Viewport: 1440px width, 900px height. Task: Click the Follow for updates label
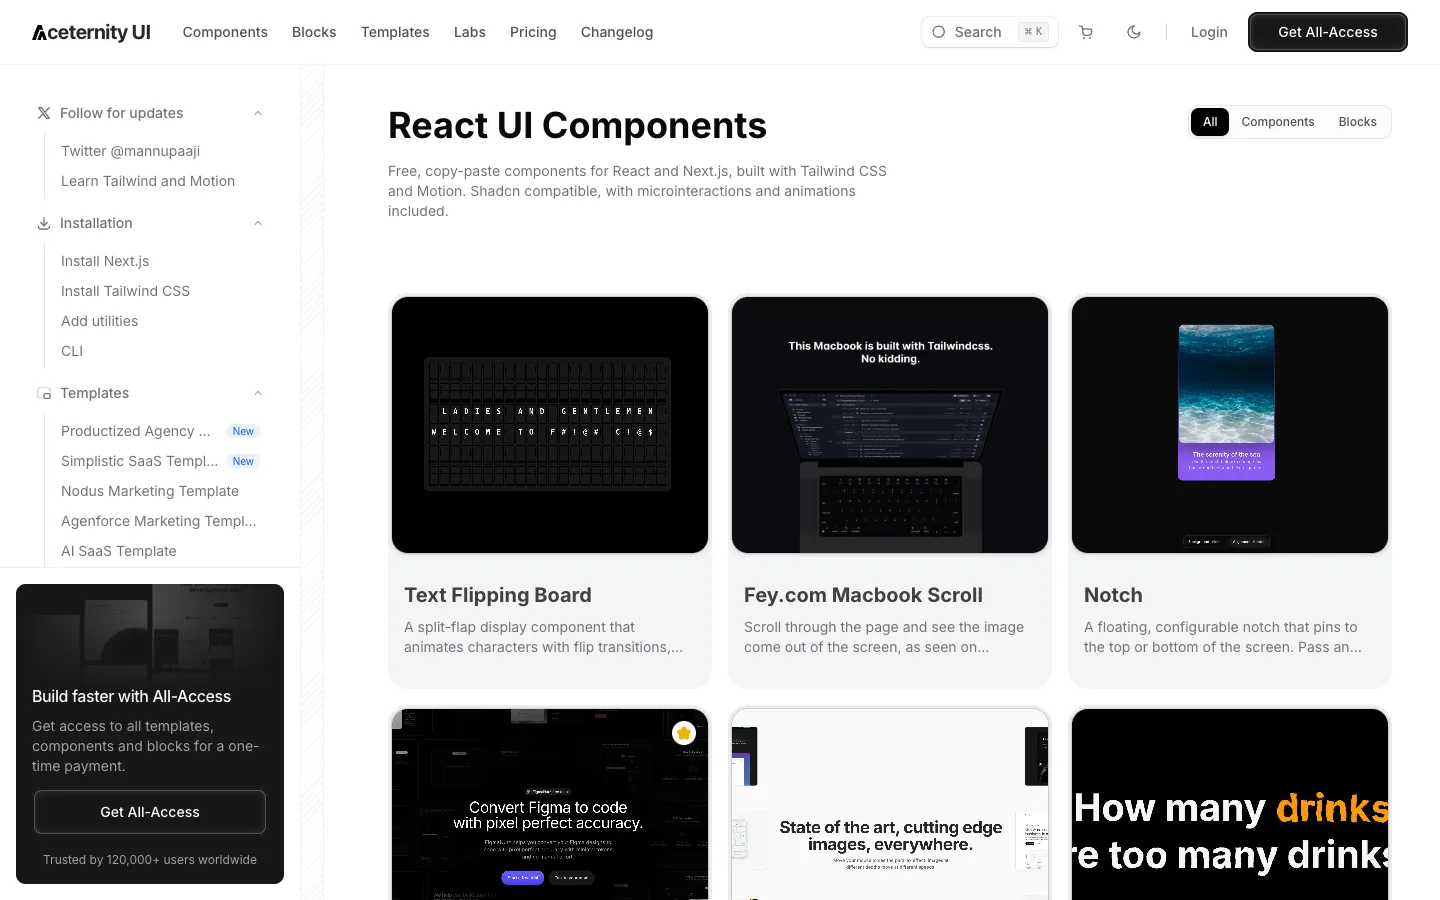coord(121,113)
